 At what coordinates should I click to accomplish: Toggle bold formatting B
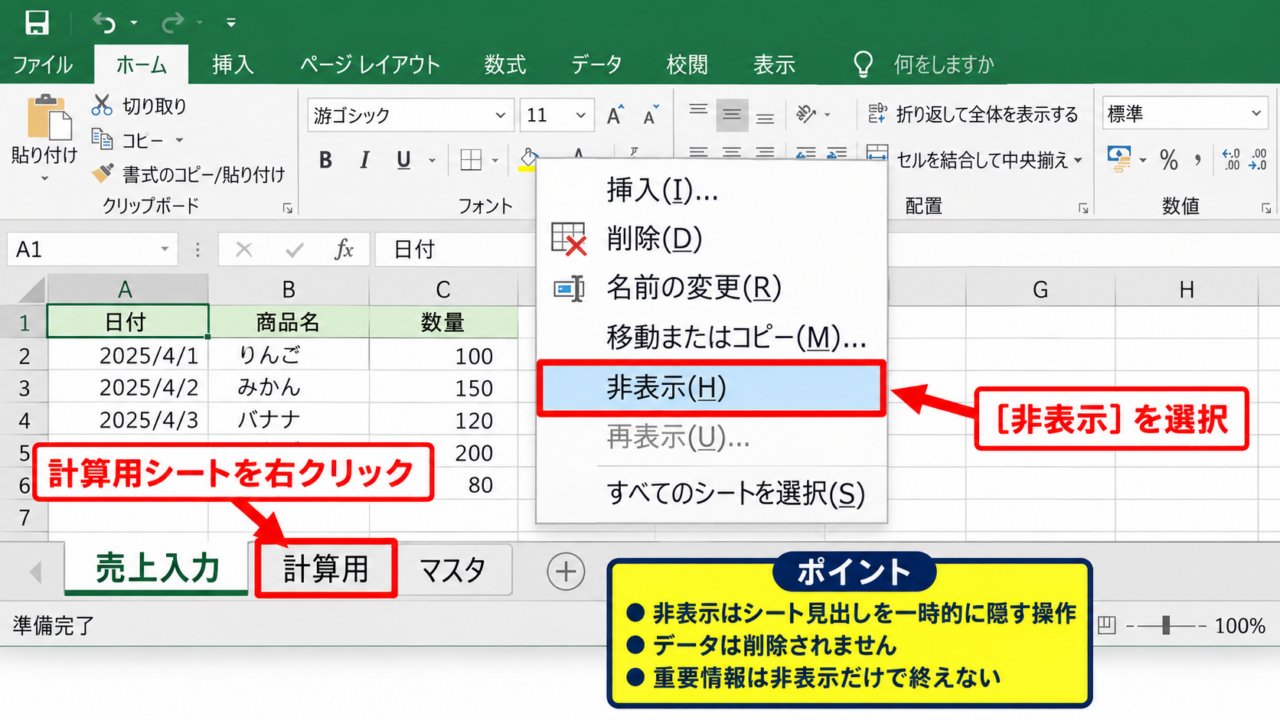325,160
